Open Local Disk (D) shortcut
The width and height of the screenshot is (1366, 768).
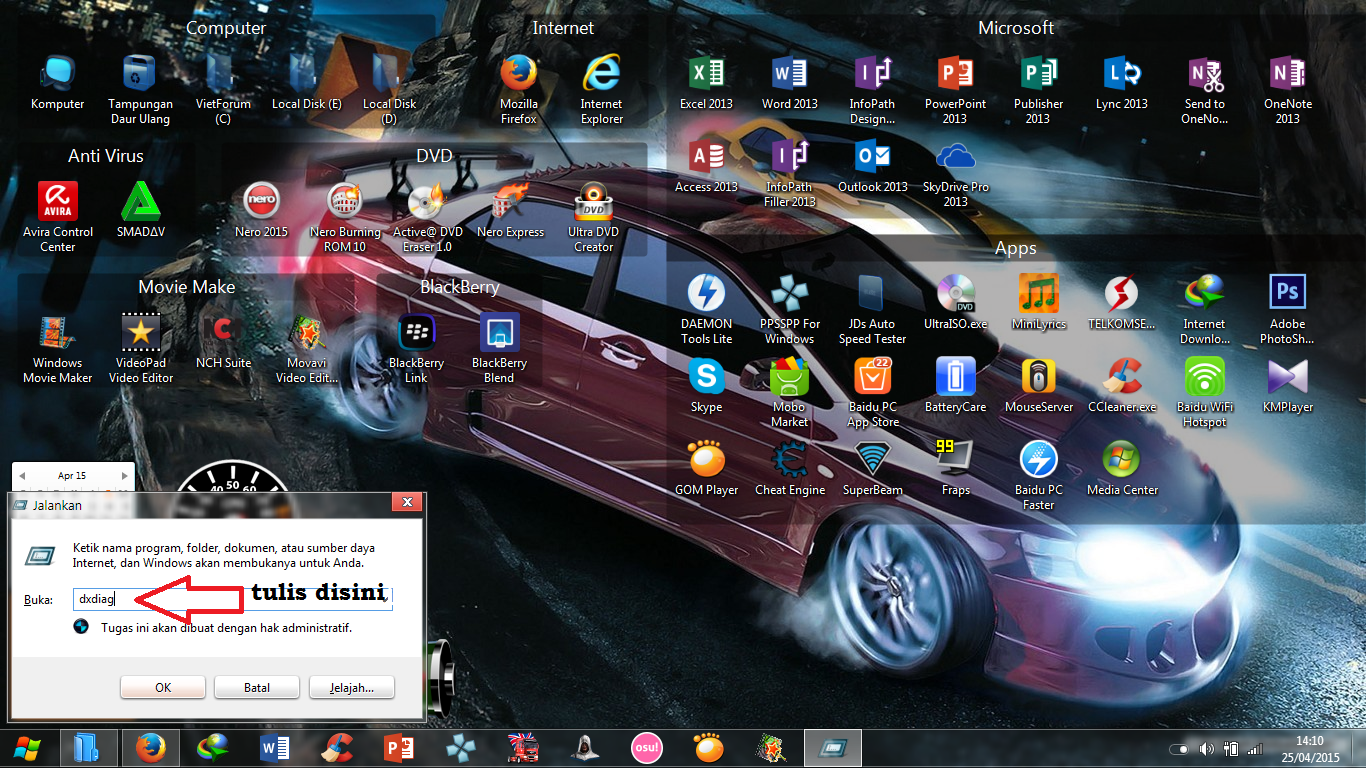390,90
